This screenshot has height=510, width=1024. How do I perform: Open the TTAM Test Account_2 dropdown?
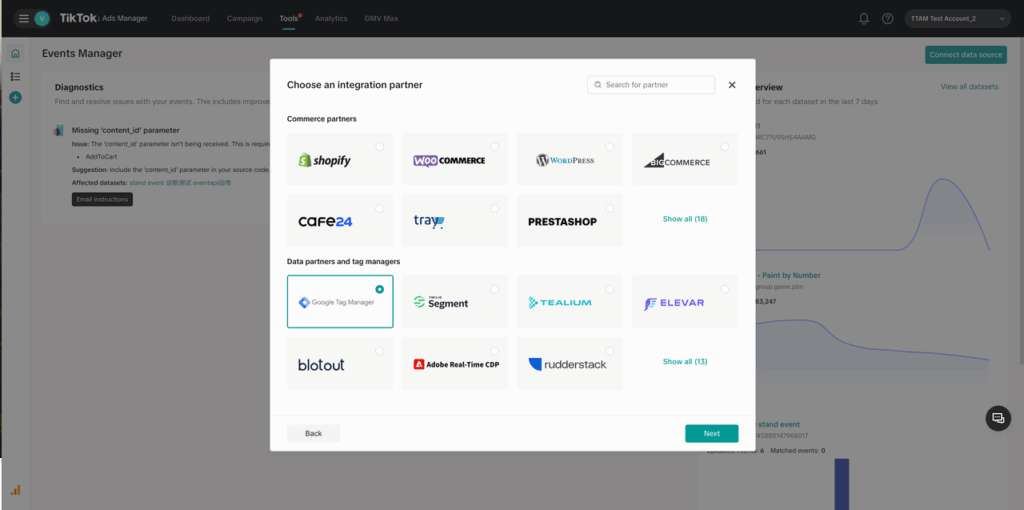pos(957,18)
